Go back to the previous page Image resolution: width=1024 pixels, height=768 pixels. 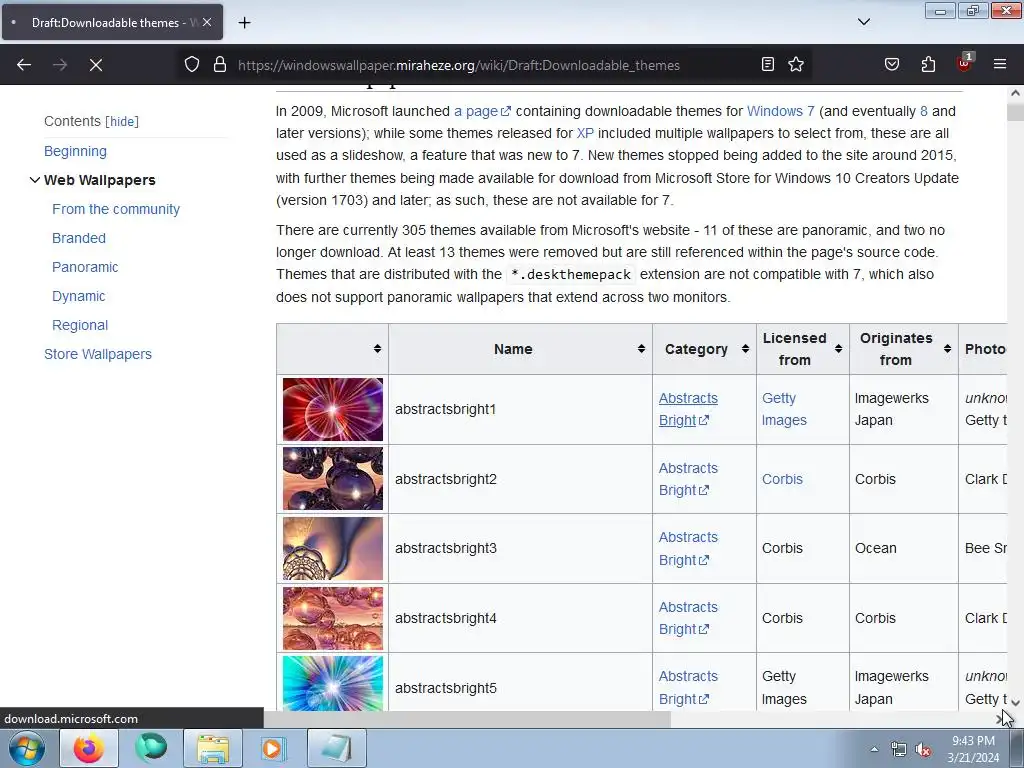[24, 65]
